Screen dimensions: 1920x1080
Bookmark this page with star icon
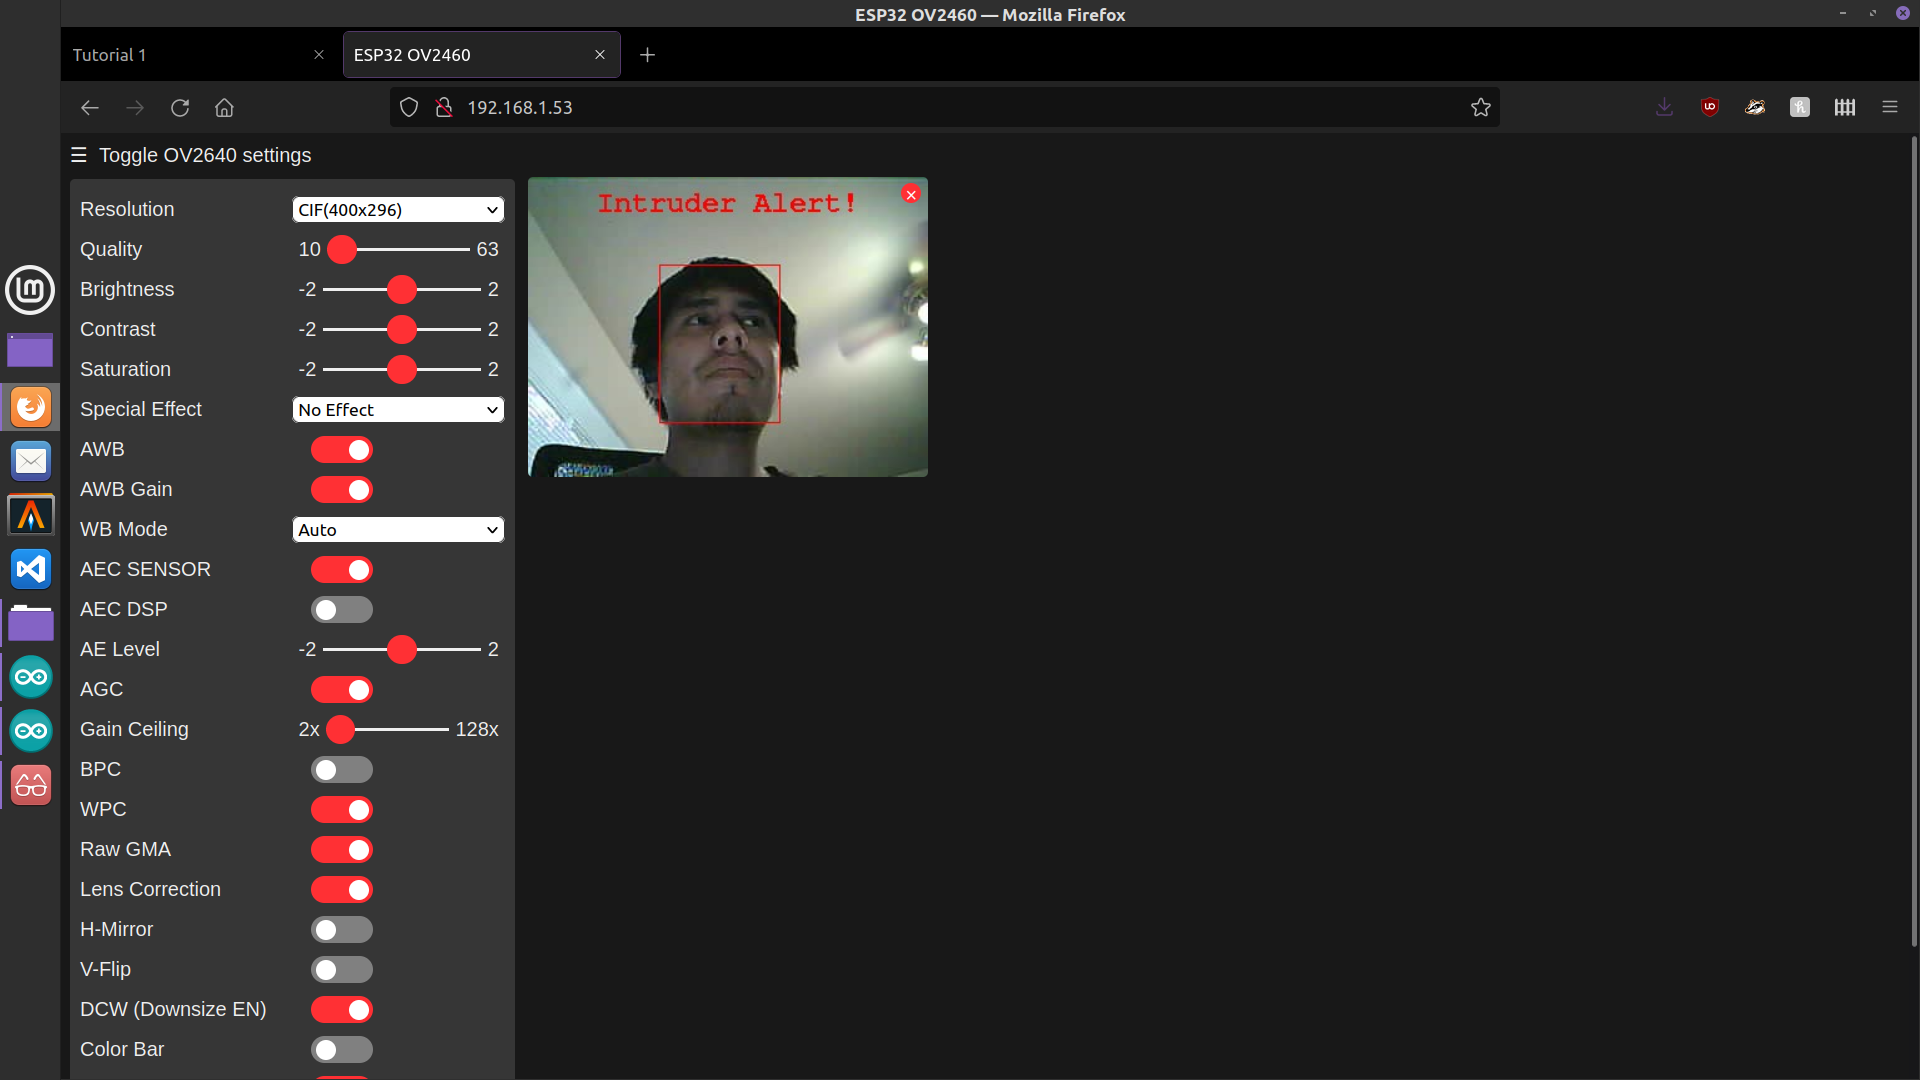tap(1480, 108)
